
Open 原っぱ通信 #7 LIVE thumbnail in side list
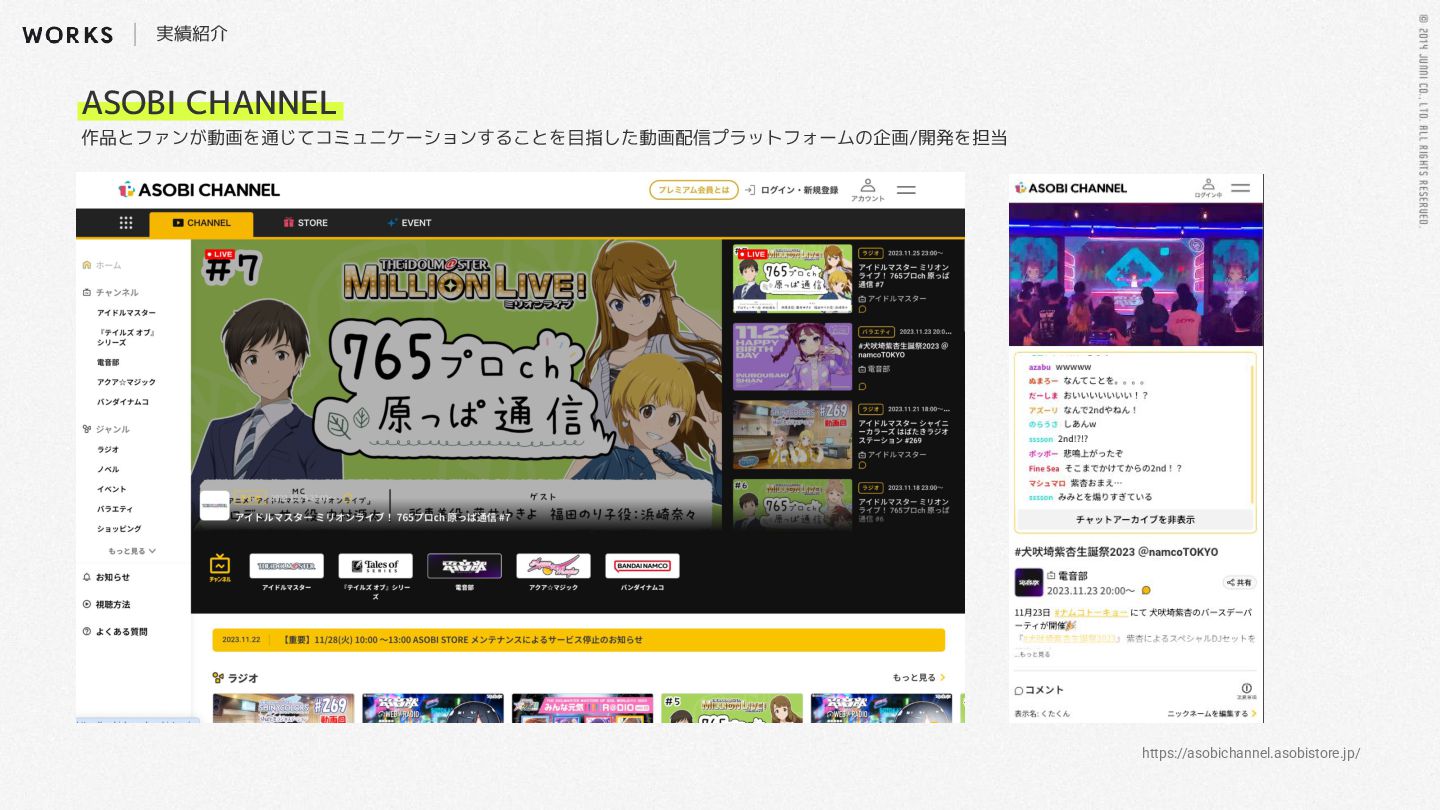[x=793, y=279]
